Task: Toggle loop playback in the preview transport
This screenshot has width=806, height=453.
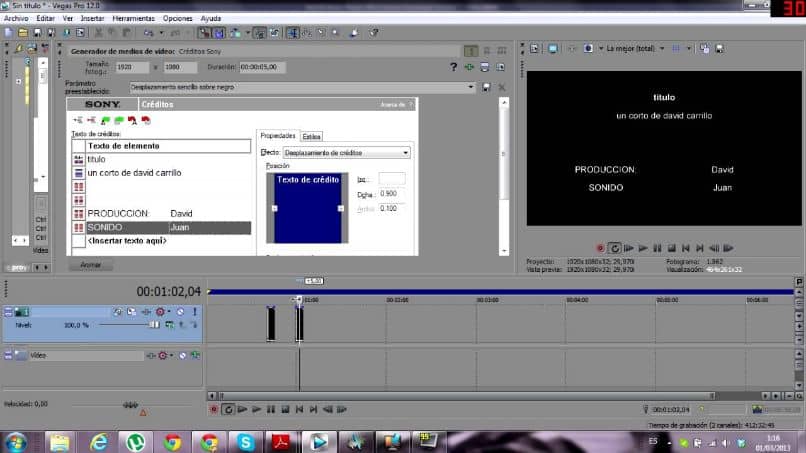Action: tap(615, 247)
